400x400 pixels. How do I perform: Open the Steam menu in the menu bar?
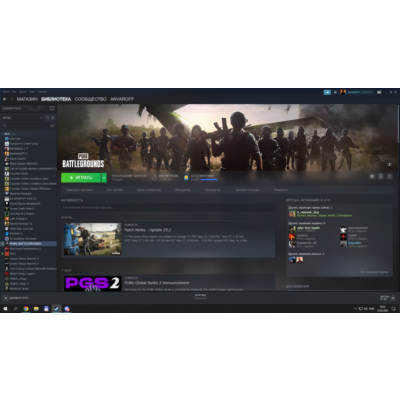tap(6, 92)
